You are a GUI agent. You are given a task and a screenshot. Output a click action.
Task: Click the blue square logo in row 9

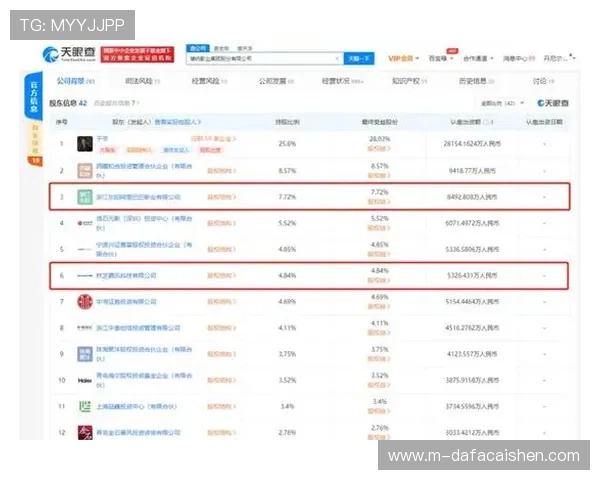pos(85,354)
